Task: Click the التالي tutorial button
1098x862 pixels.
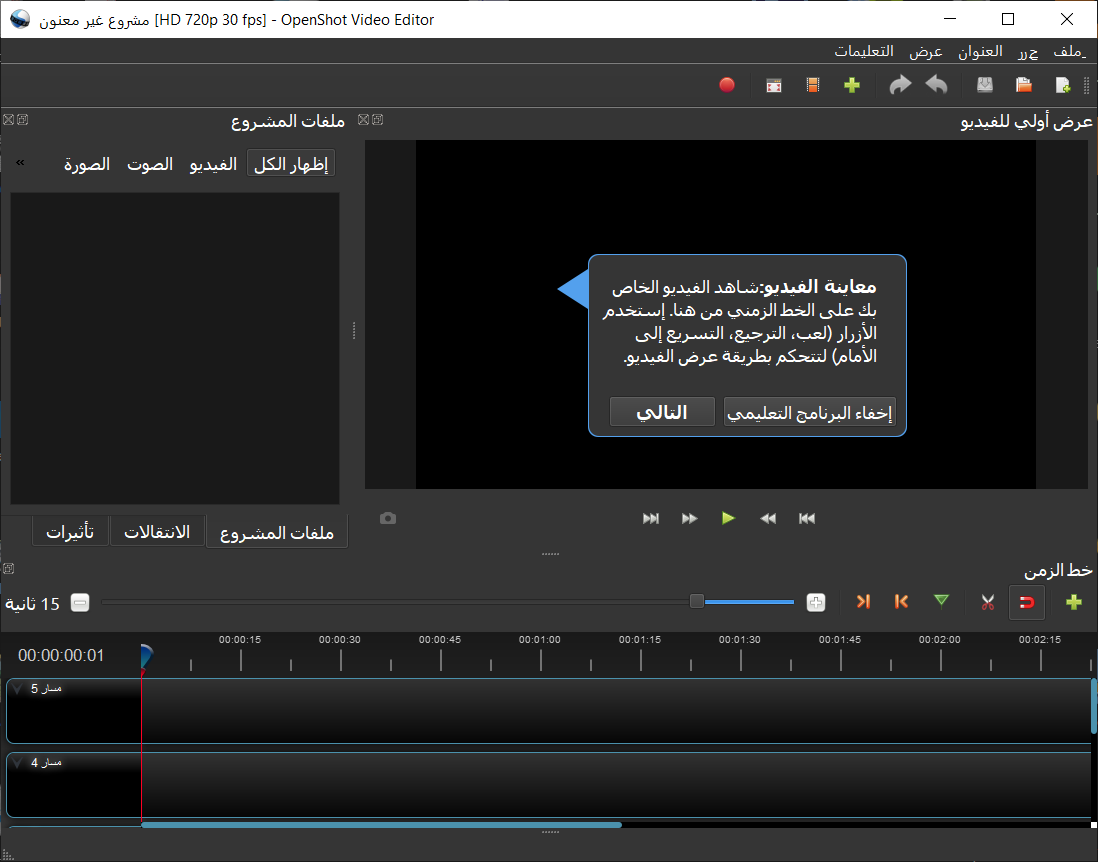Action: (x=662, y=412)
